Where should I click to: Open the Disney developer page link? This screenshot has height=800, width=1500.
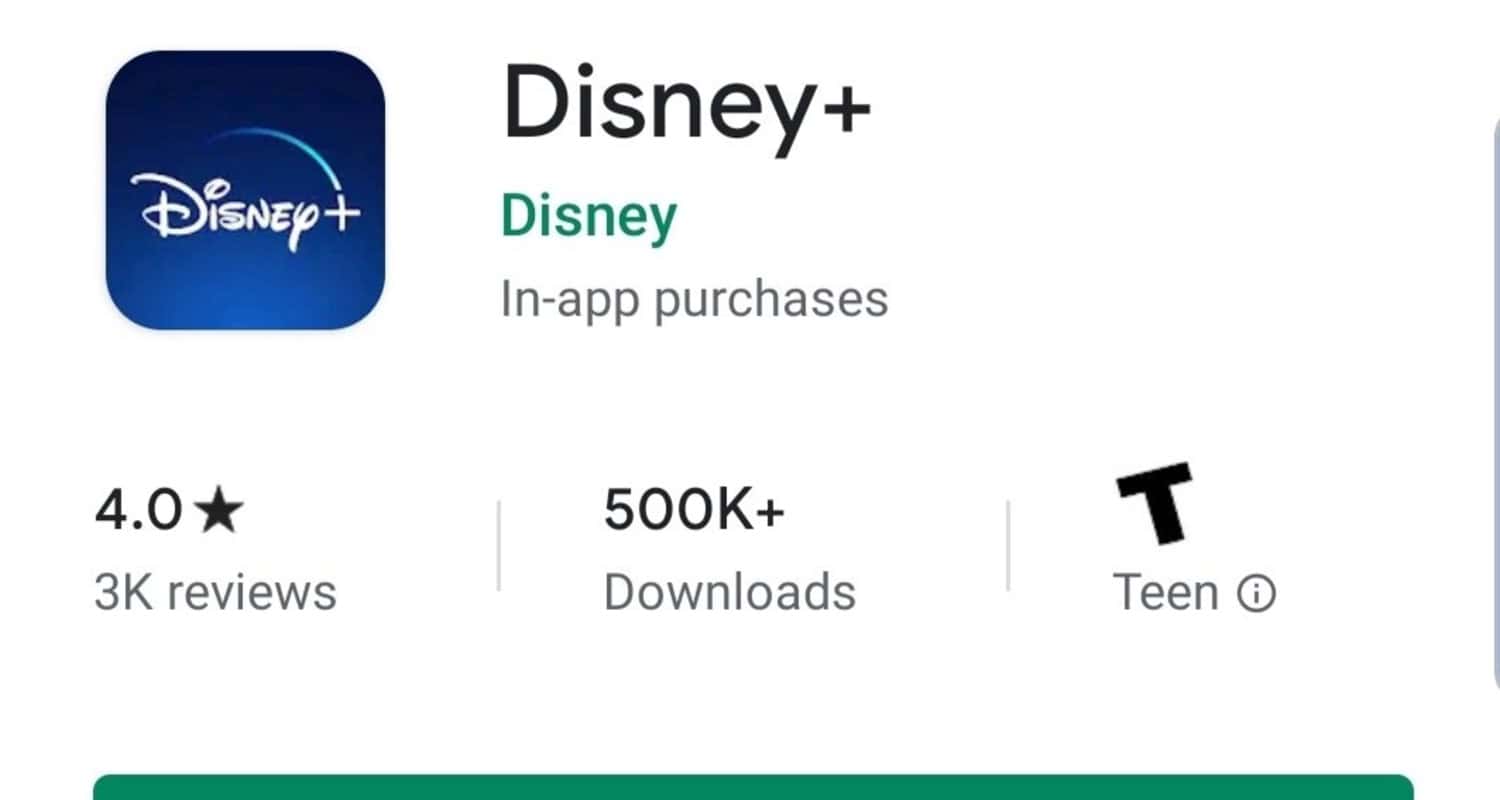pyautogui.click(x=589, y=219)
